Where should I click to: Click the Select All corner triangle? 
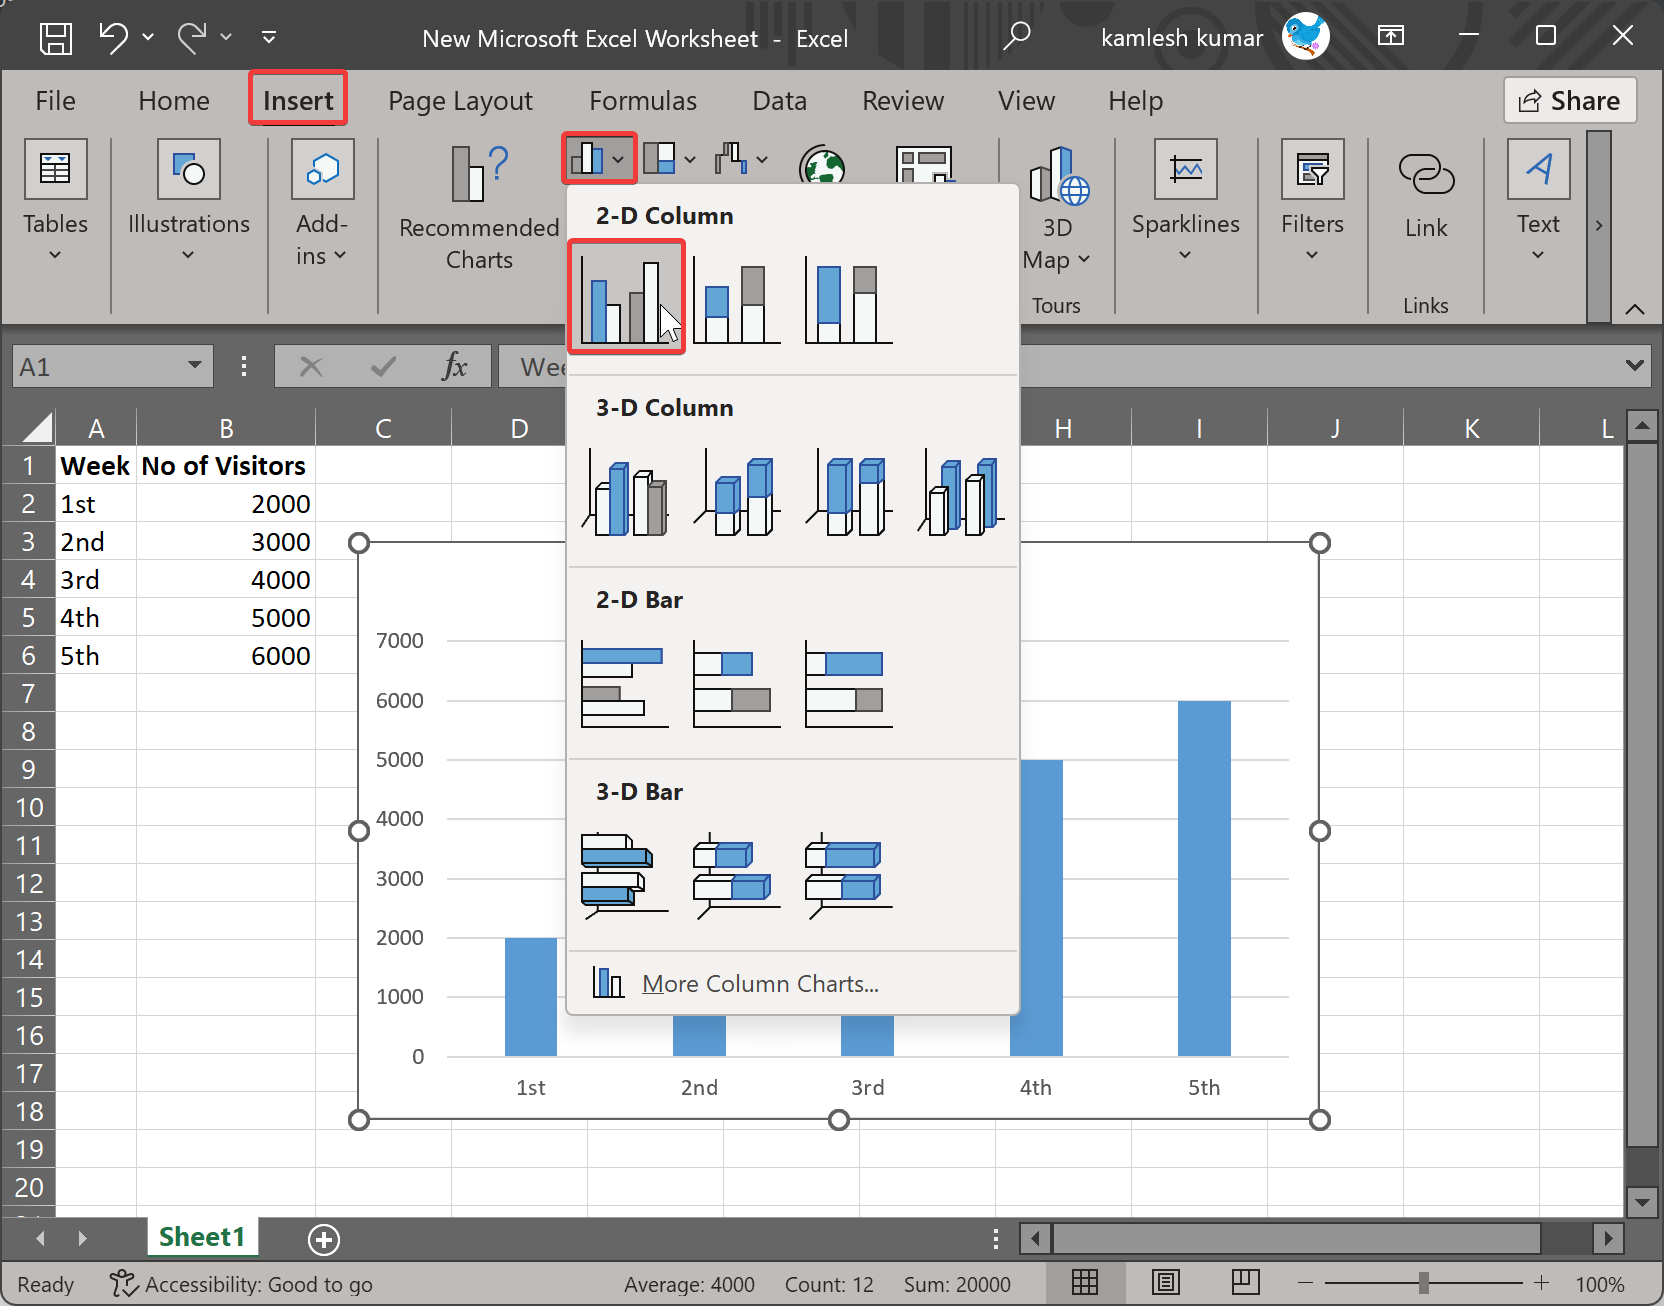pos(36,427)
